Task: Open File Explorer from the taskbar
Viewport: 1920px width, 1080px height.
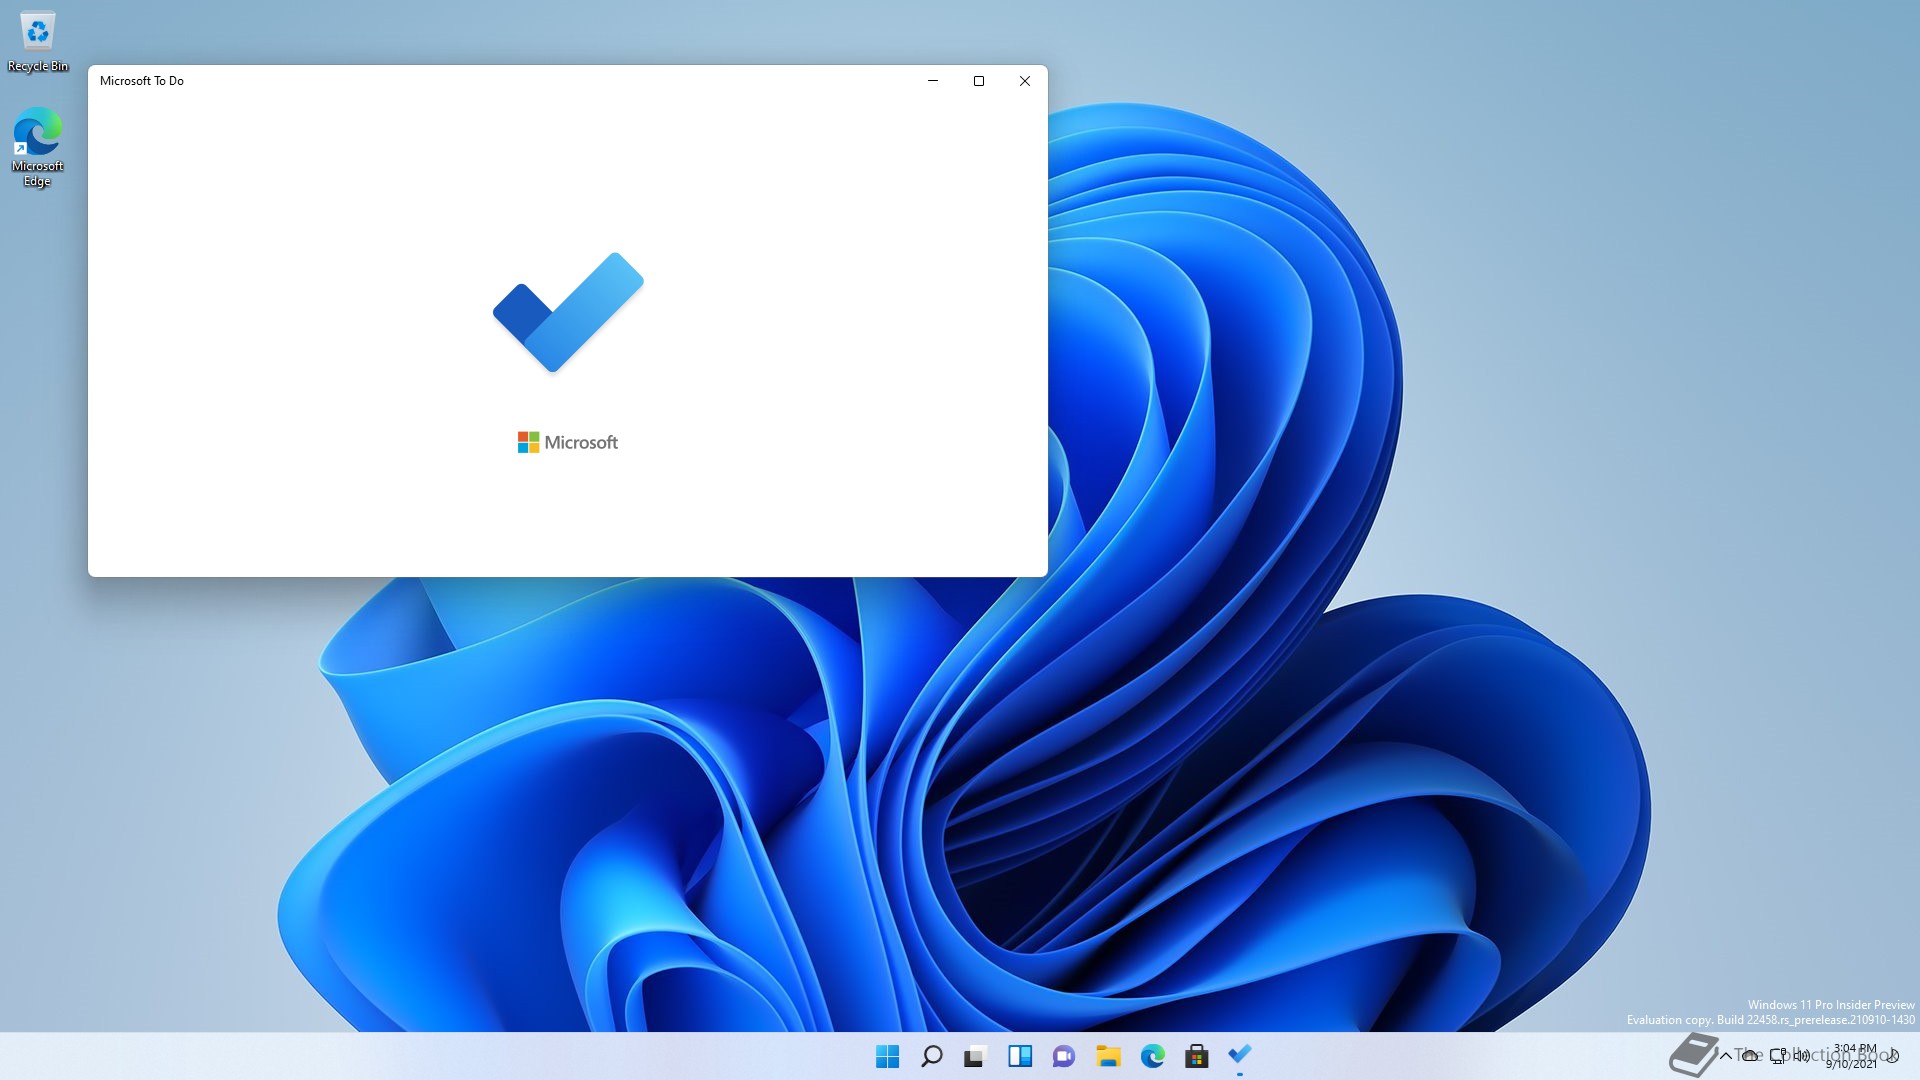Action: pyautogui.click(x=1108, y=1056)
